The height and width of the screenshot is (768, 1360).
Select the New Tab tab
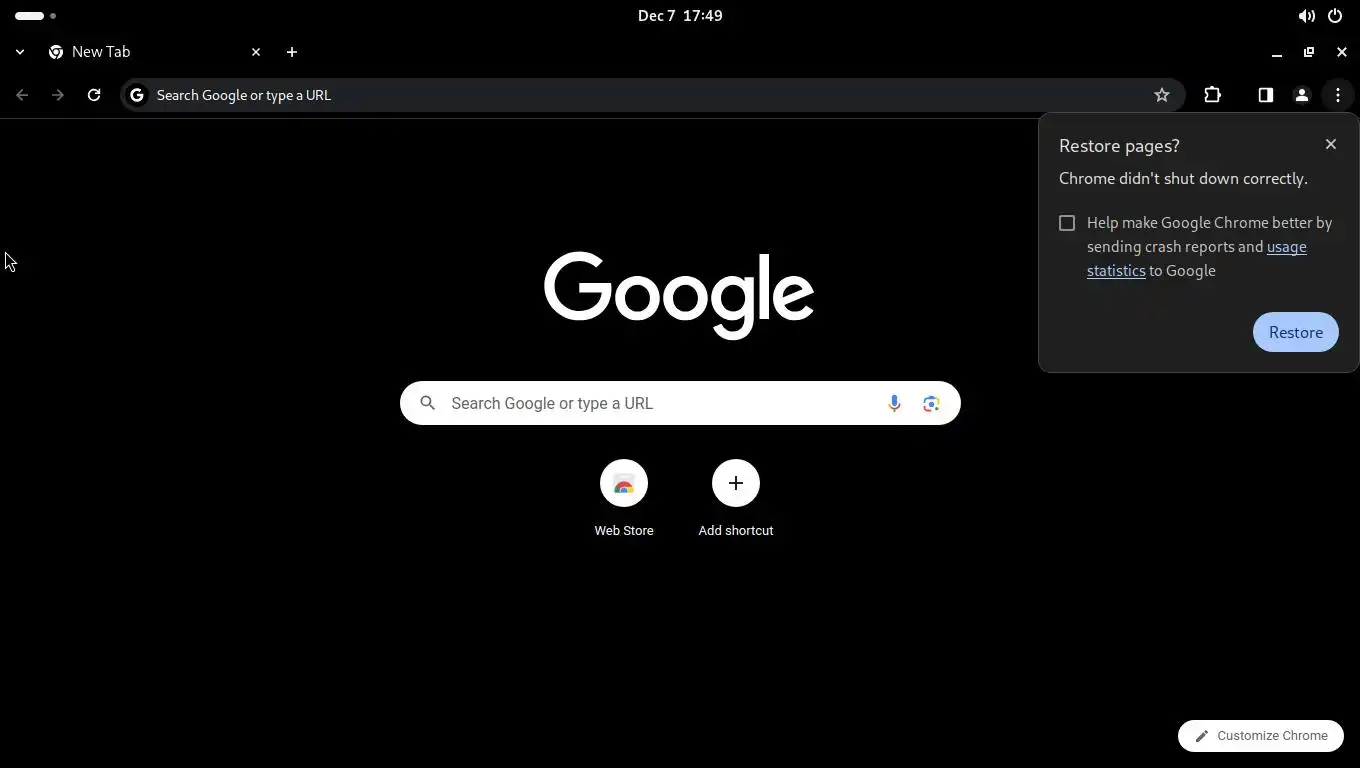(155, 52)
